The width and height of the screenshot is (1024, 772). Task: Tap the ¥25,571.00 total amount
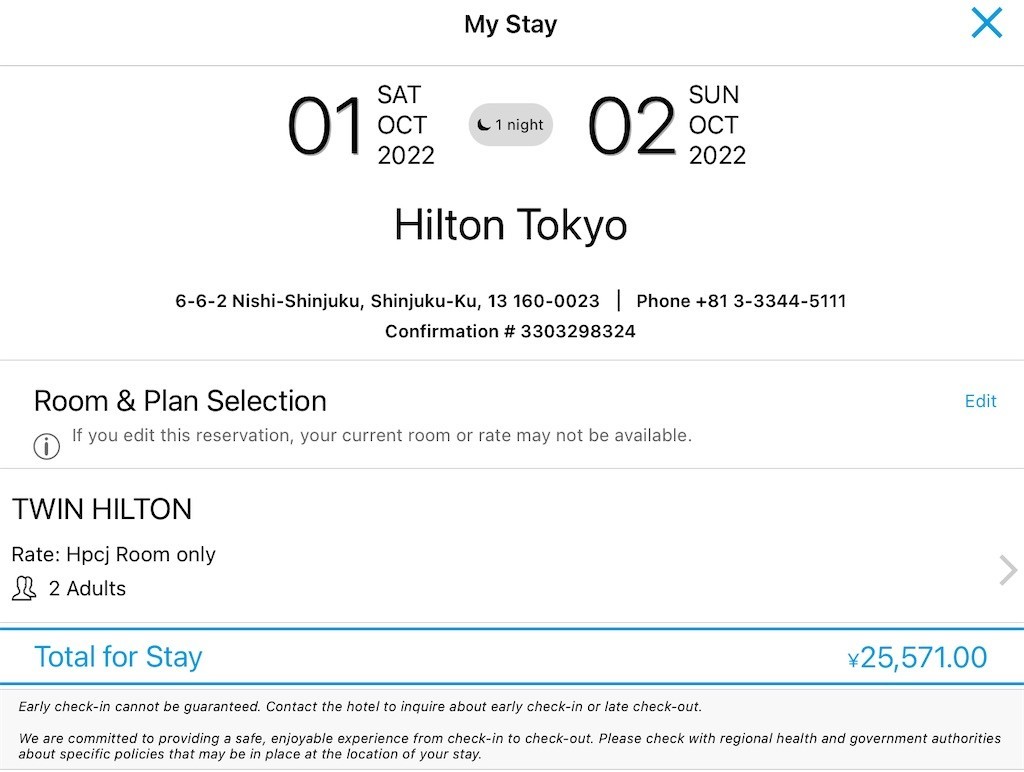917,658
